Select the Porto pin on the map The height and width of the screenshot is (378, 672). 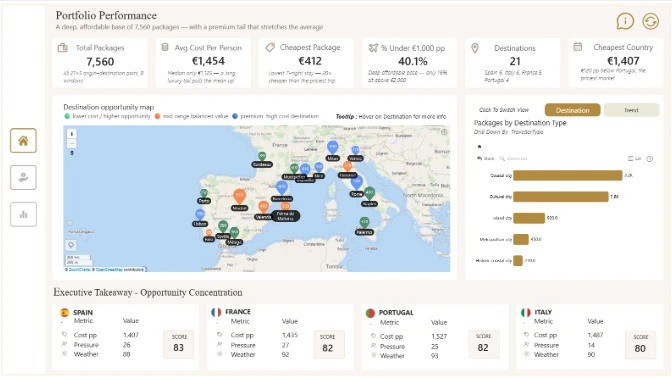click(204, 193)
